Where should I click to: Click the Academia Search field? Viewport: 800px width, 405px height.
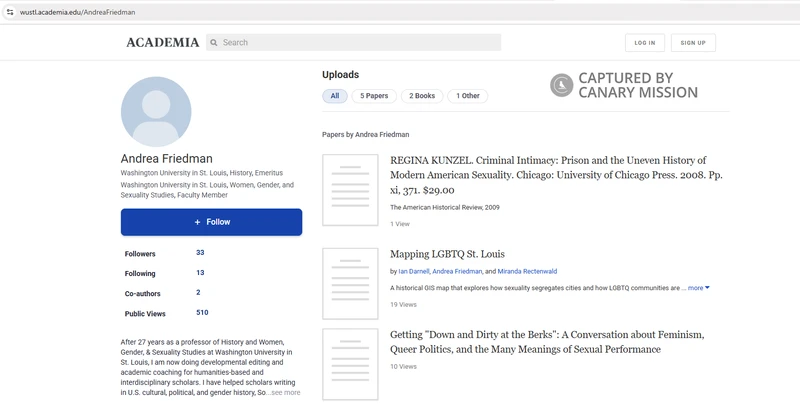point(354,43)
